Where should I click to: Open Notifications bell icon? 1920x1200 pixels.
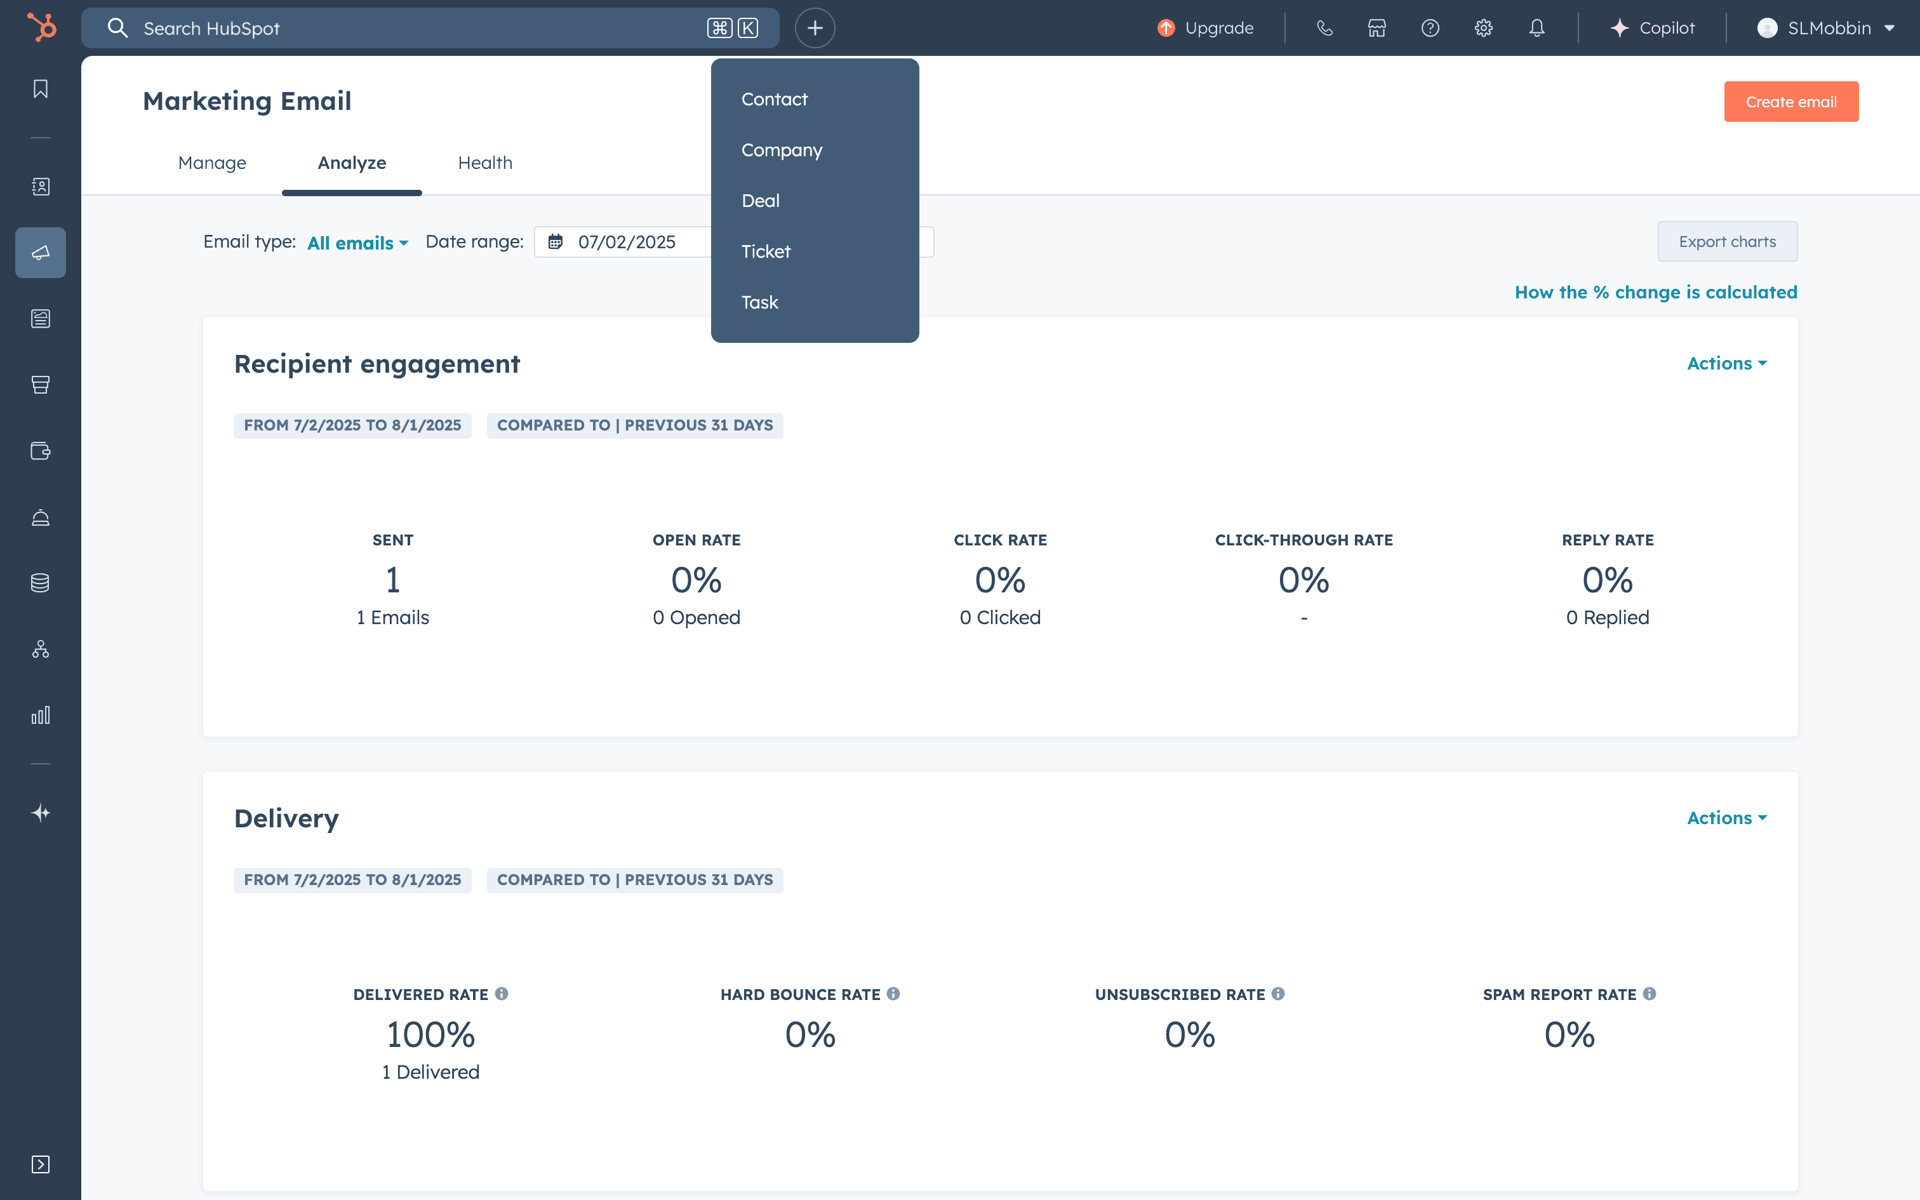[1537, 28]
